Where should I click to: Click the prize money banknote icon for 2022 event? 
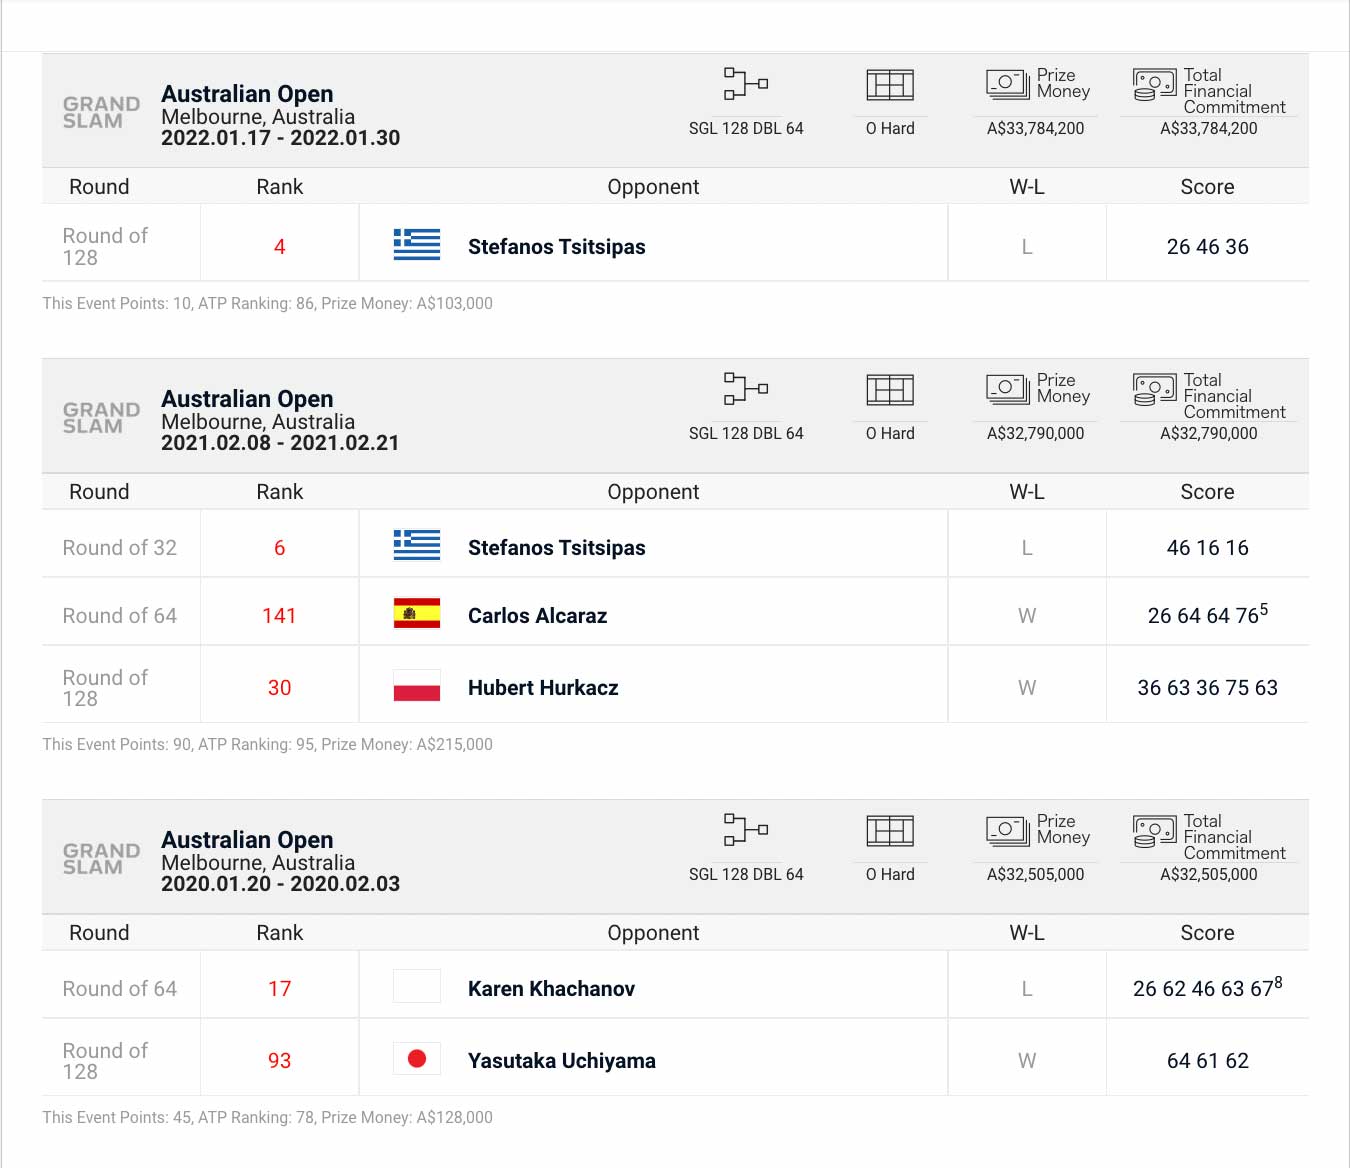(1008, 83)
